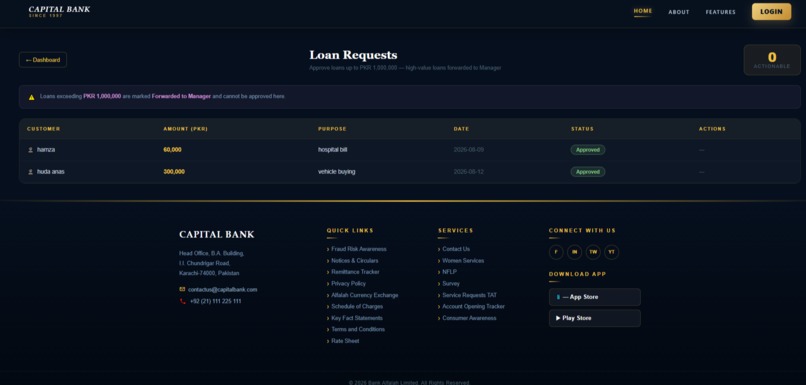Open Privacy Policy link

click(x=349, y=284)
